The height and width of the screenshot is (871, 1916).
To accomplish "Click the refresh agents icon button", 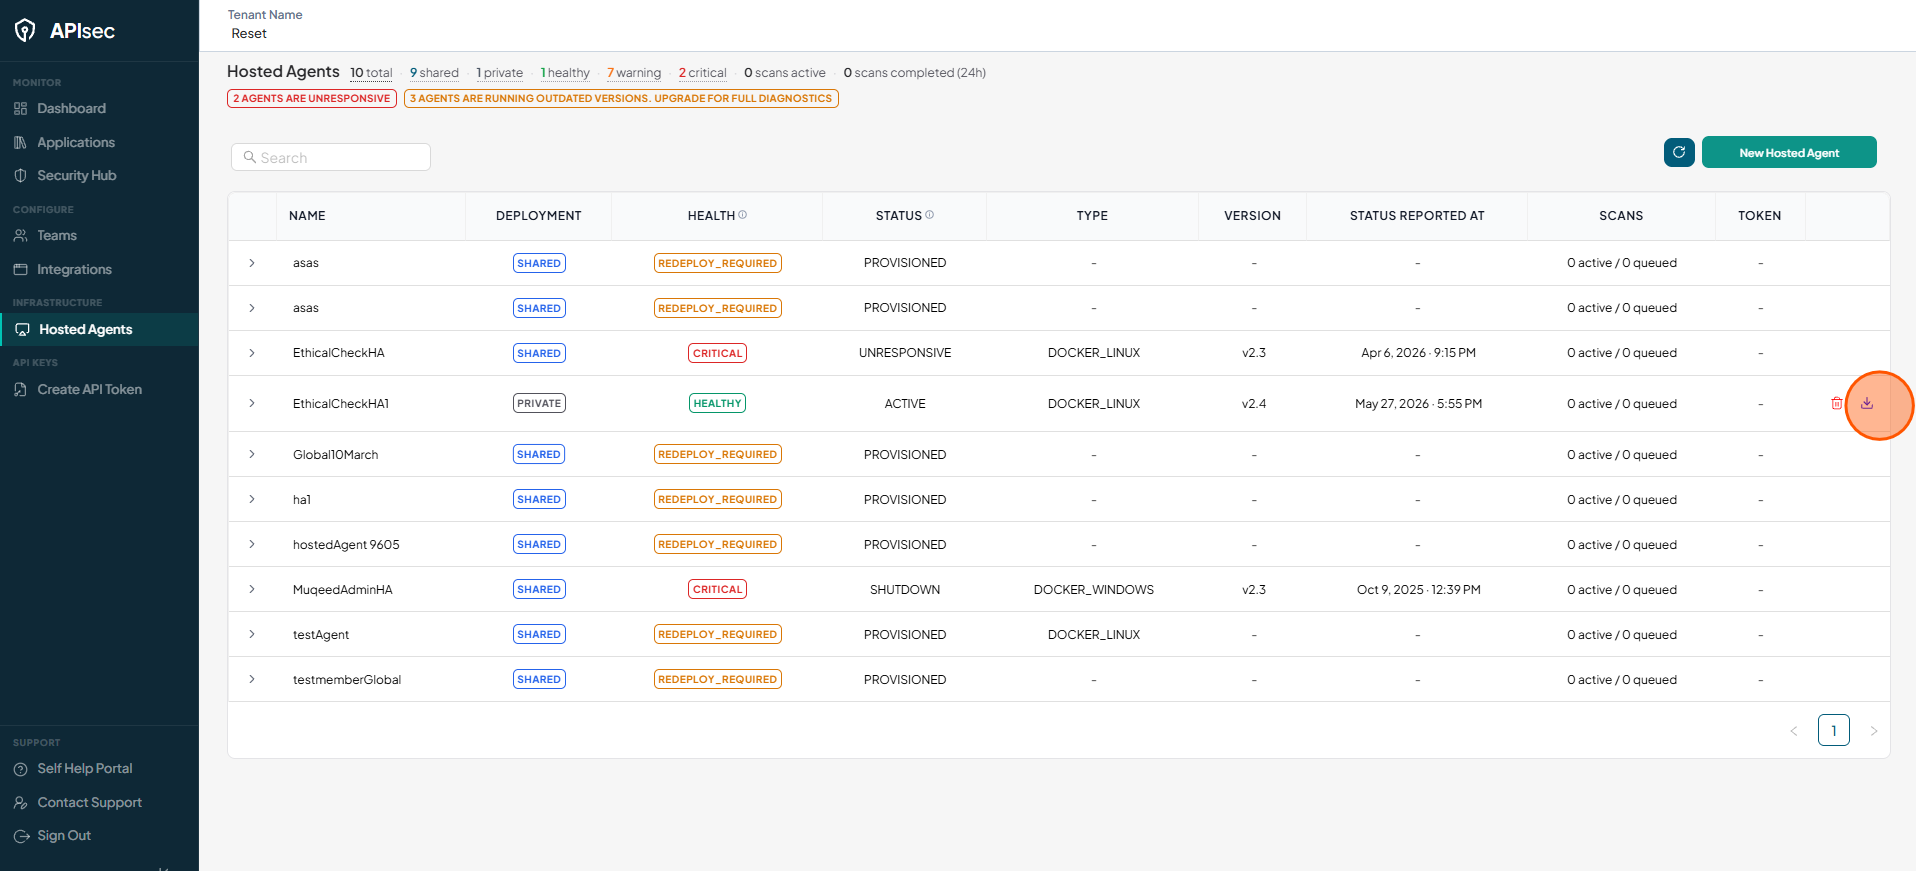I will tap(1679, 152).
